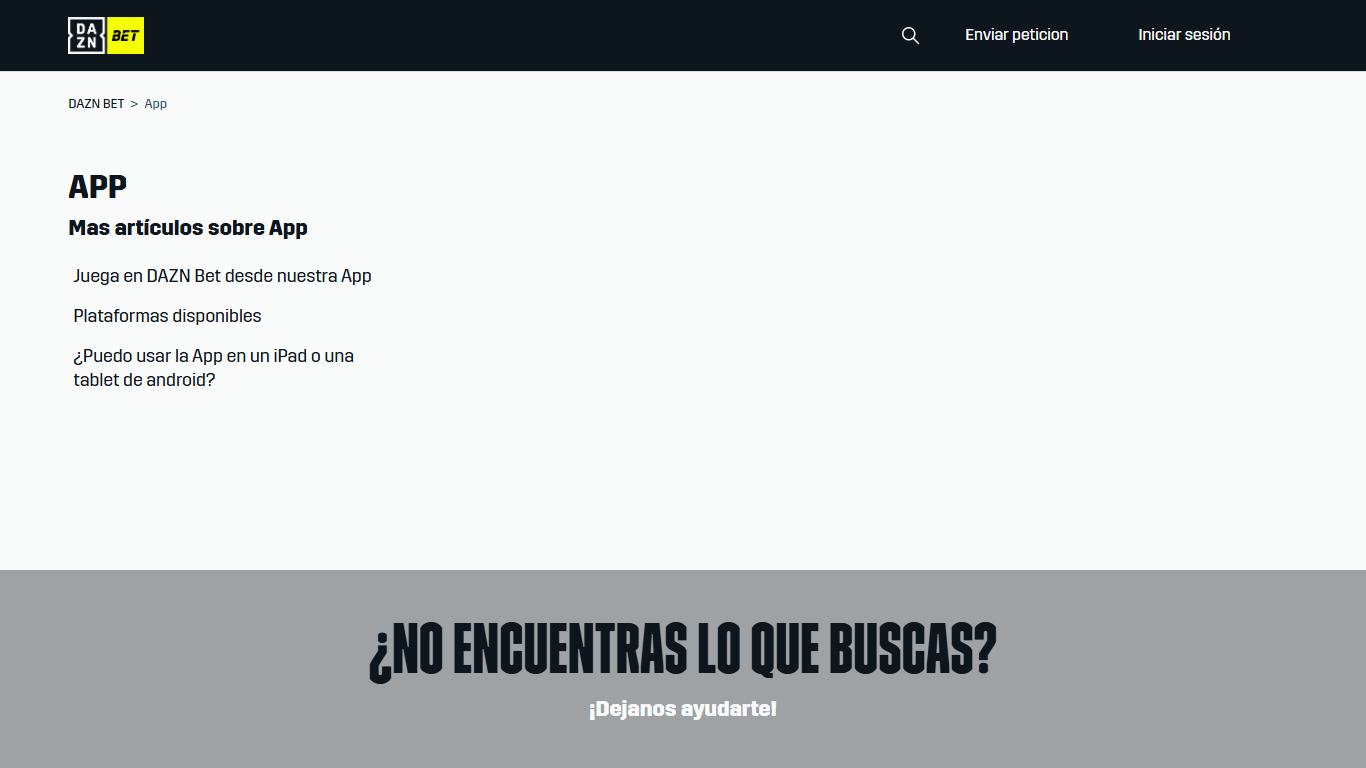Screen dimensions: 1366x768
Task: Click the '¿No encuentras lo que buscas?' banner title
Action: pyautogui.click(x=683, y=650)
